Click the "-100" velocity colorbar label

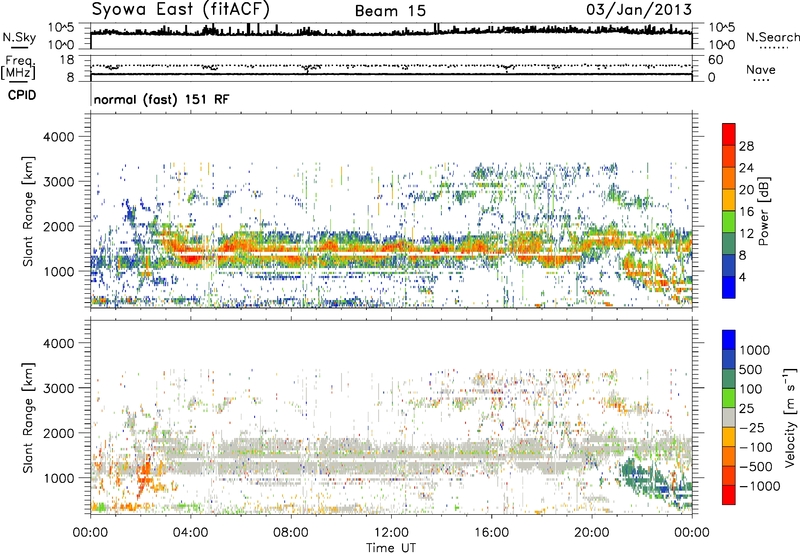756,447
